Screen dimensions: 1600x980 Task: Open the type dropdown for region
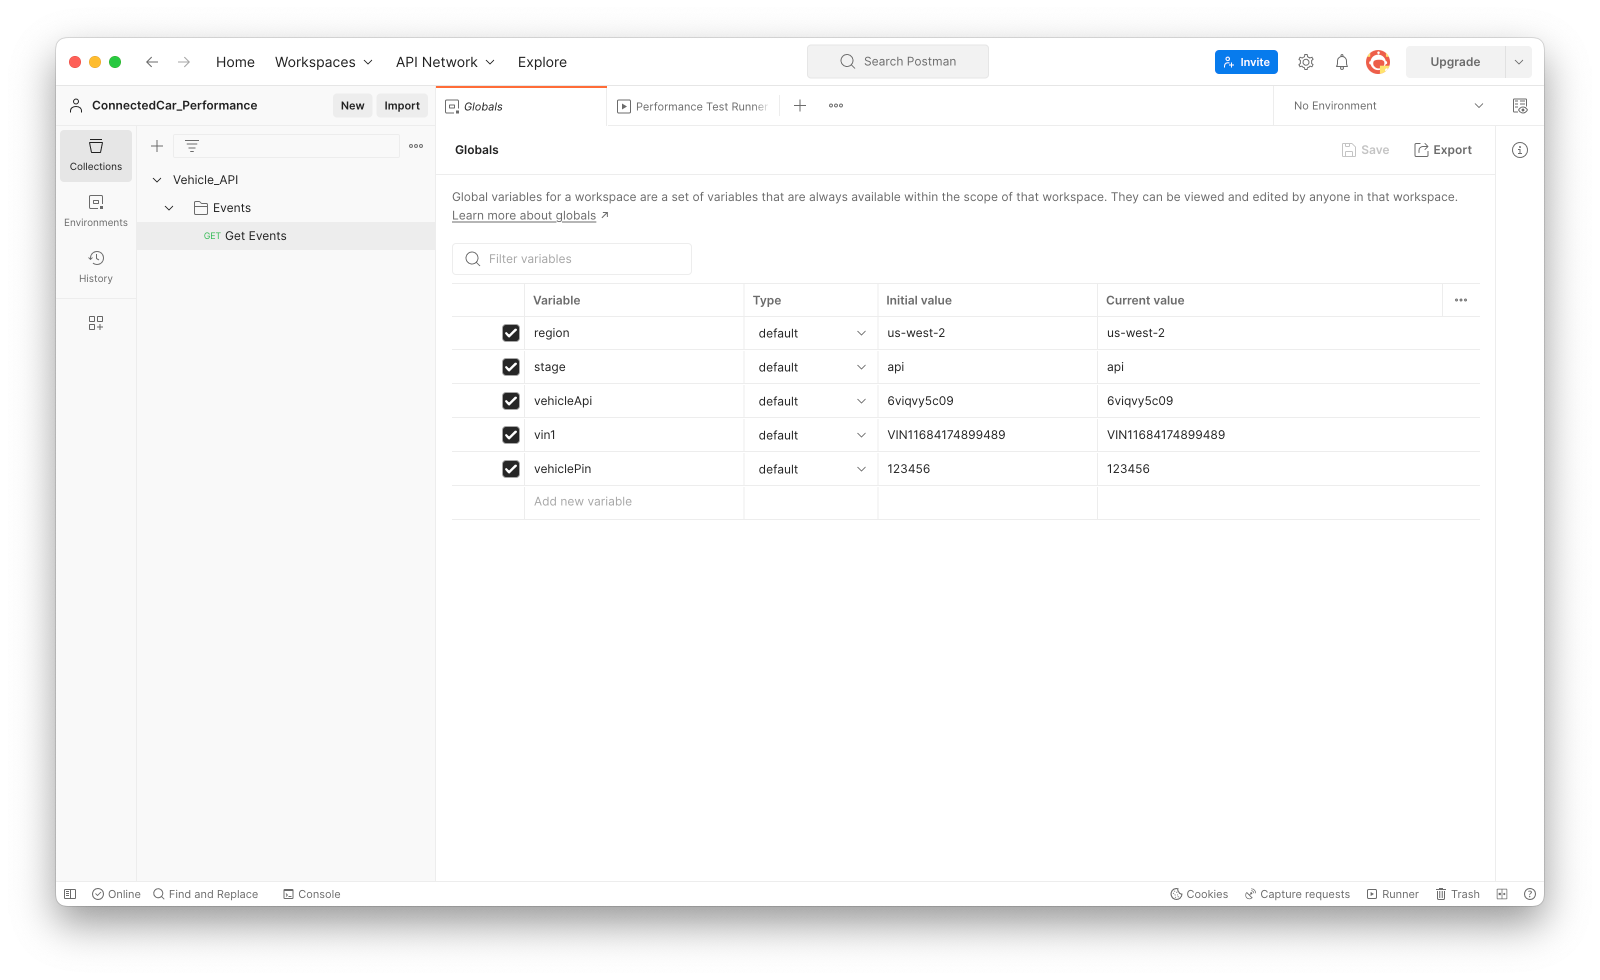[811, 333]
